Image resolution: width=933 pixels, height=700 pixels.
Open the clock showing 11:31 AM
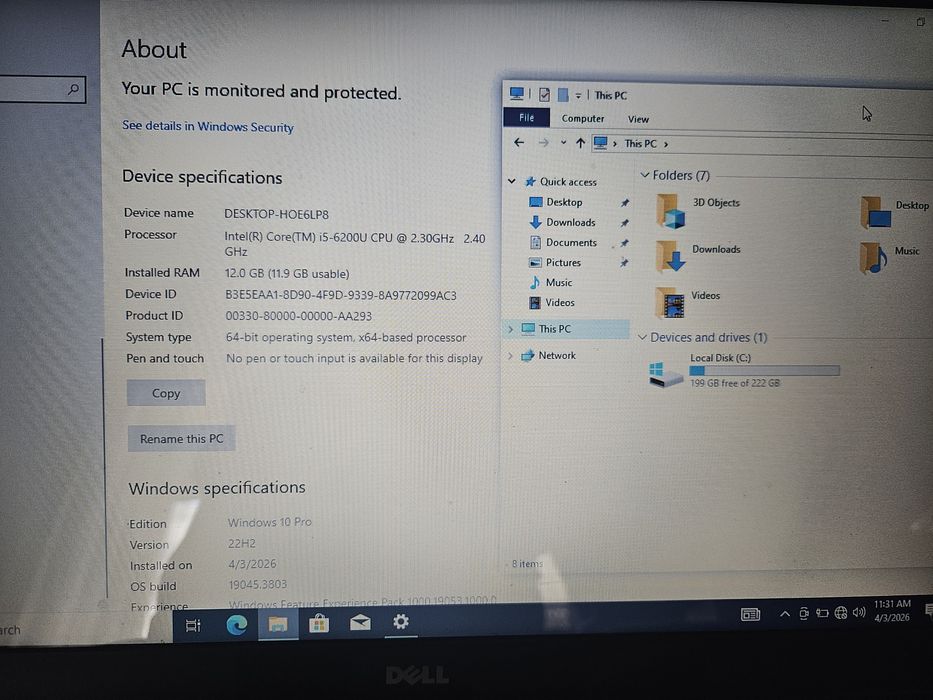click(893, 611)
